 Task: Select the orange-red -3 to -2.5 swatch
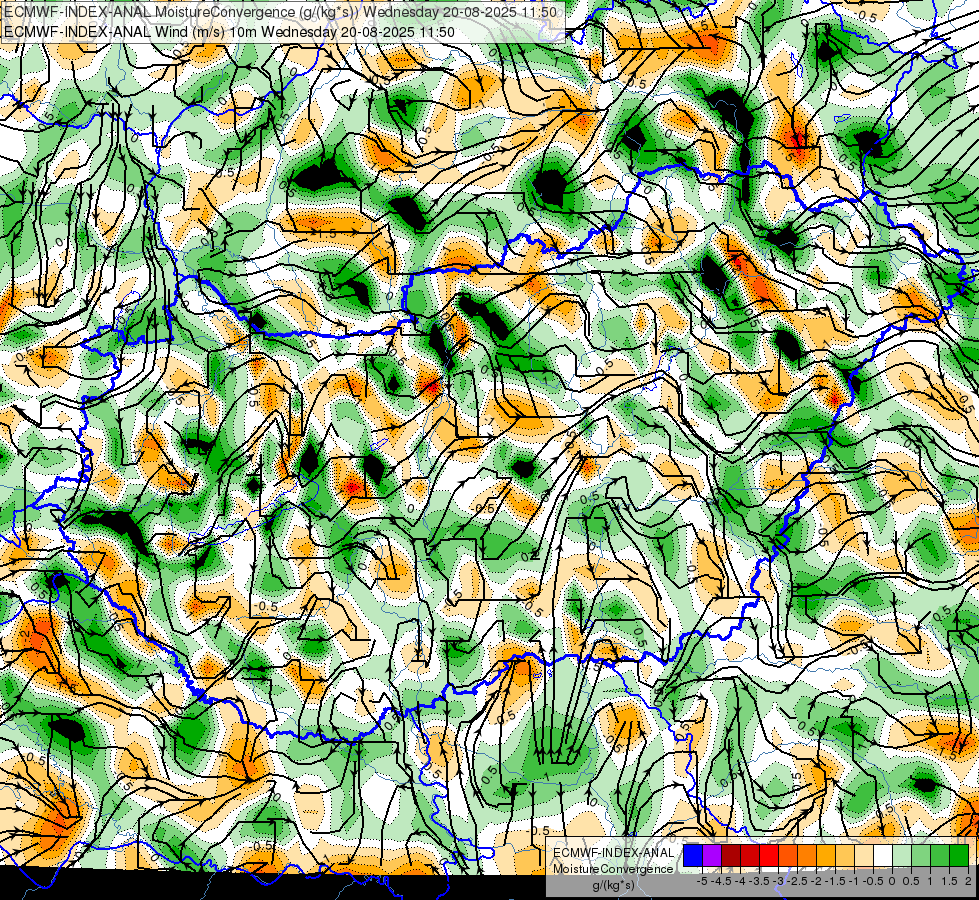pyautogui.click(x=788, y=855)
